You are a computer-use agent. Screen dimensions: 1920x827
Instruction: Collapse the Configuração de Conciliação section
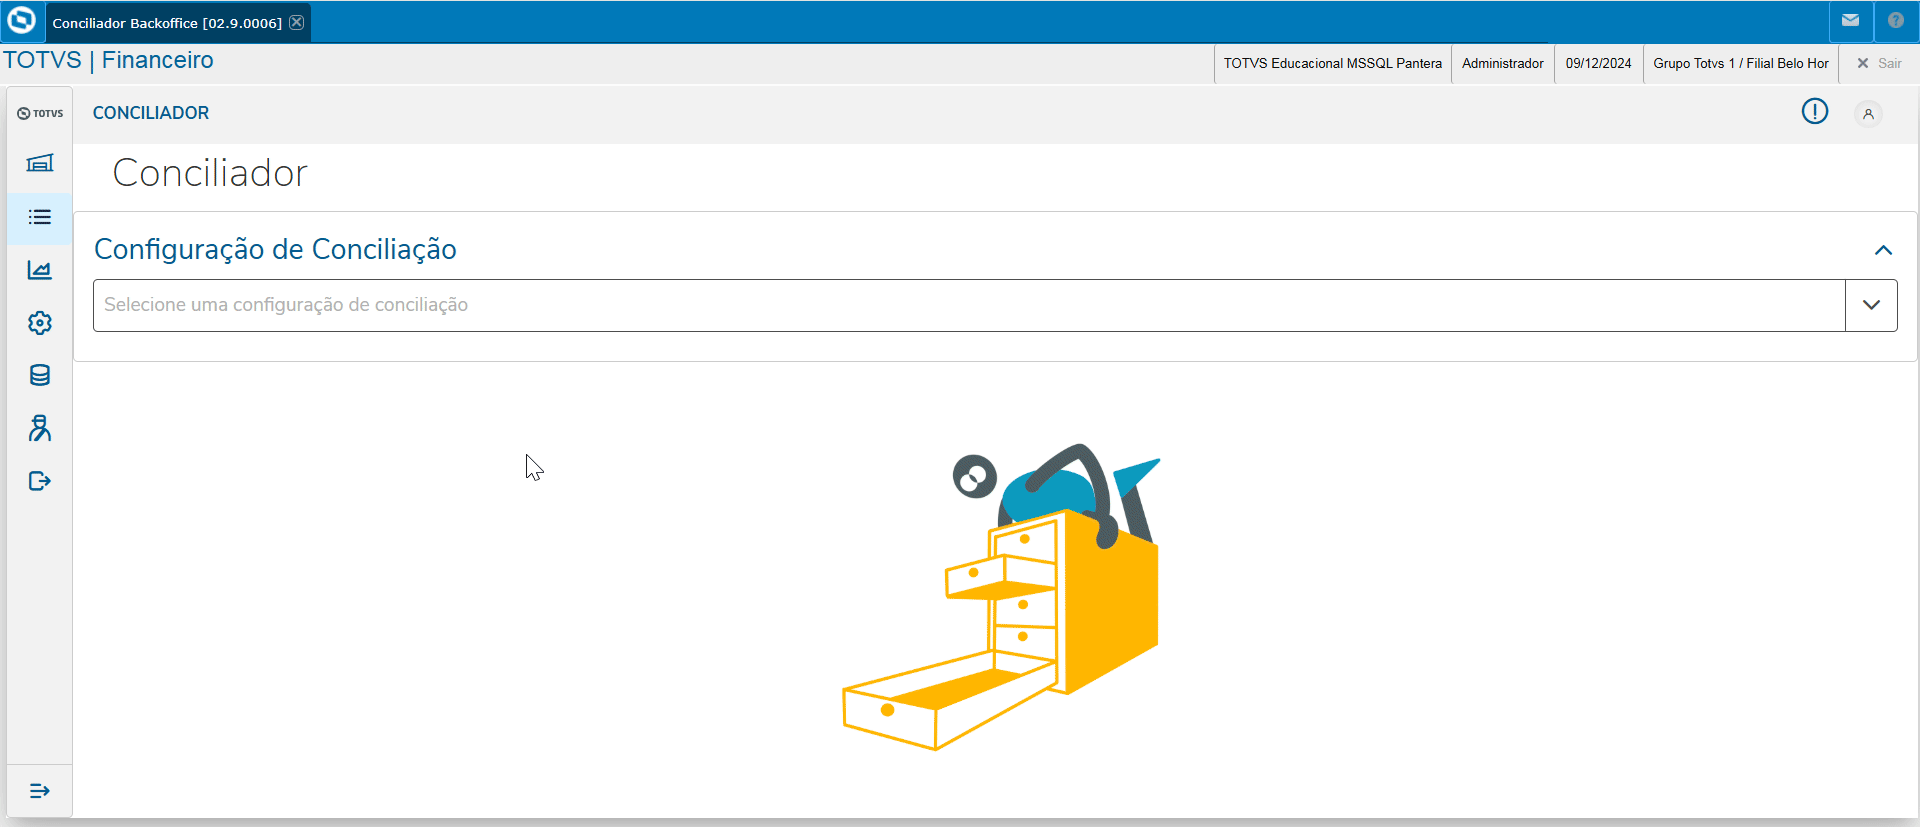(1883, 250)
